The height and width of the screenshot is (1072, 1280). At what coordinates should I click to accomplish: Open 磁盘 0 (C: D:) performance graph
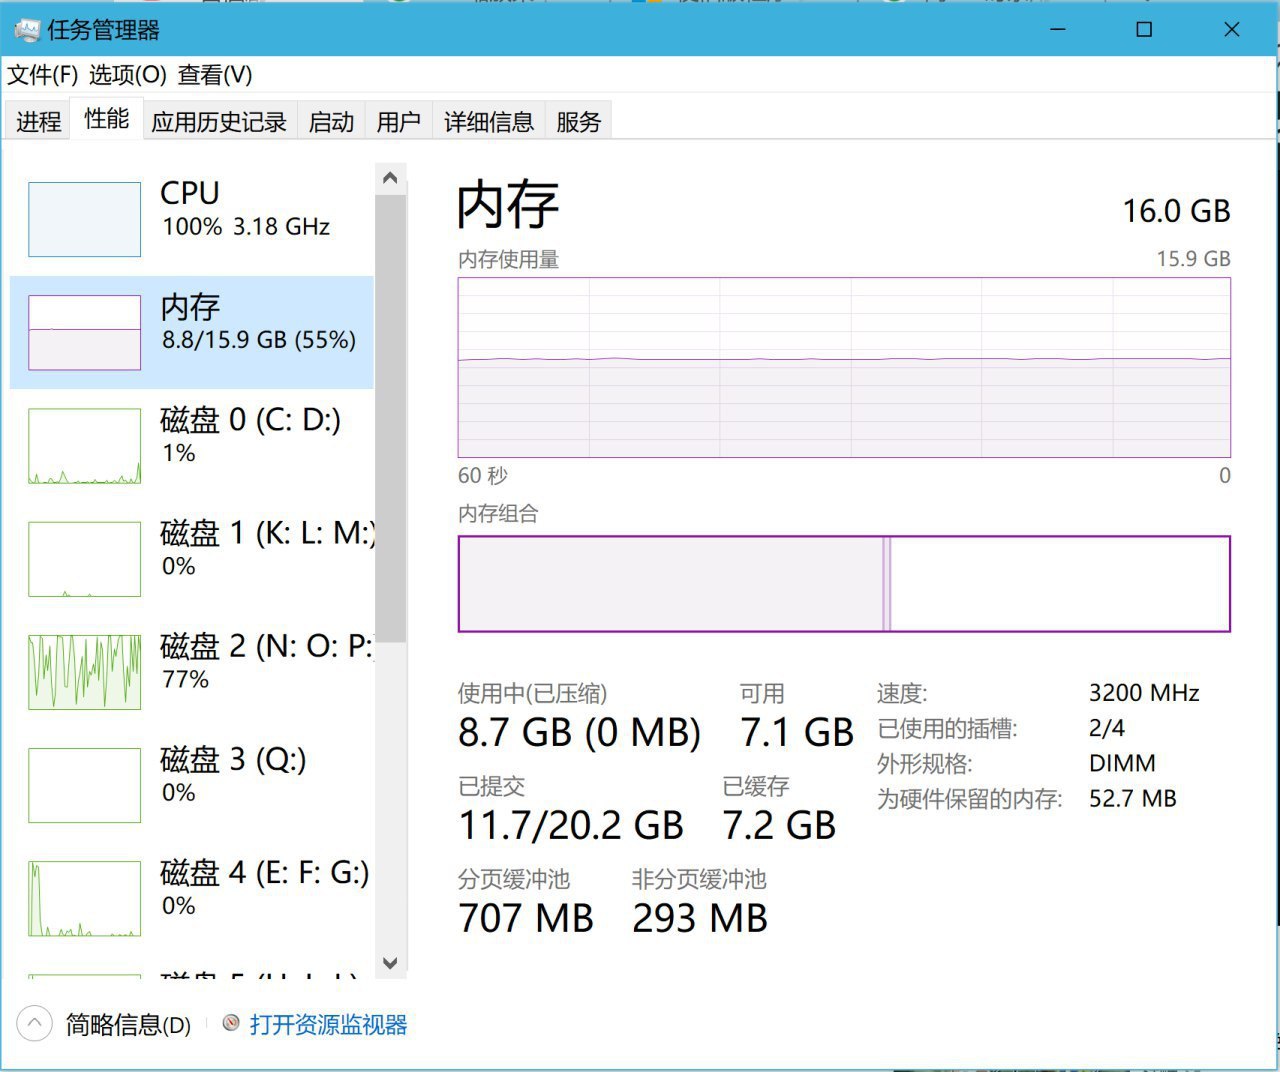coord(84,446)
